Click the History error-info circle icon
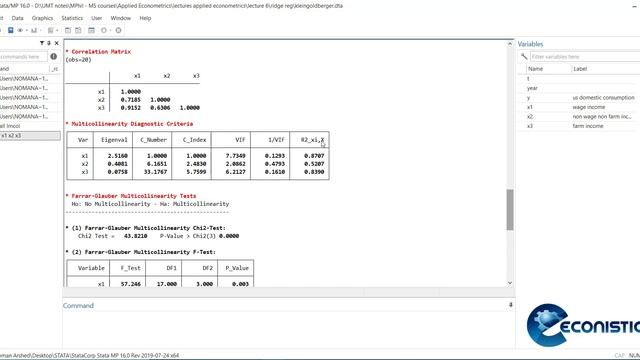The height and width of the screenshot is (360, 640). 53,56
